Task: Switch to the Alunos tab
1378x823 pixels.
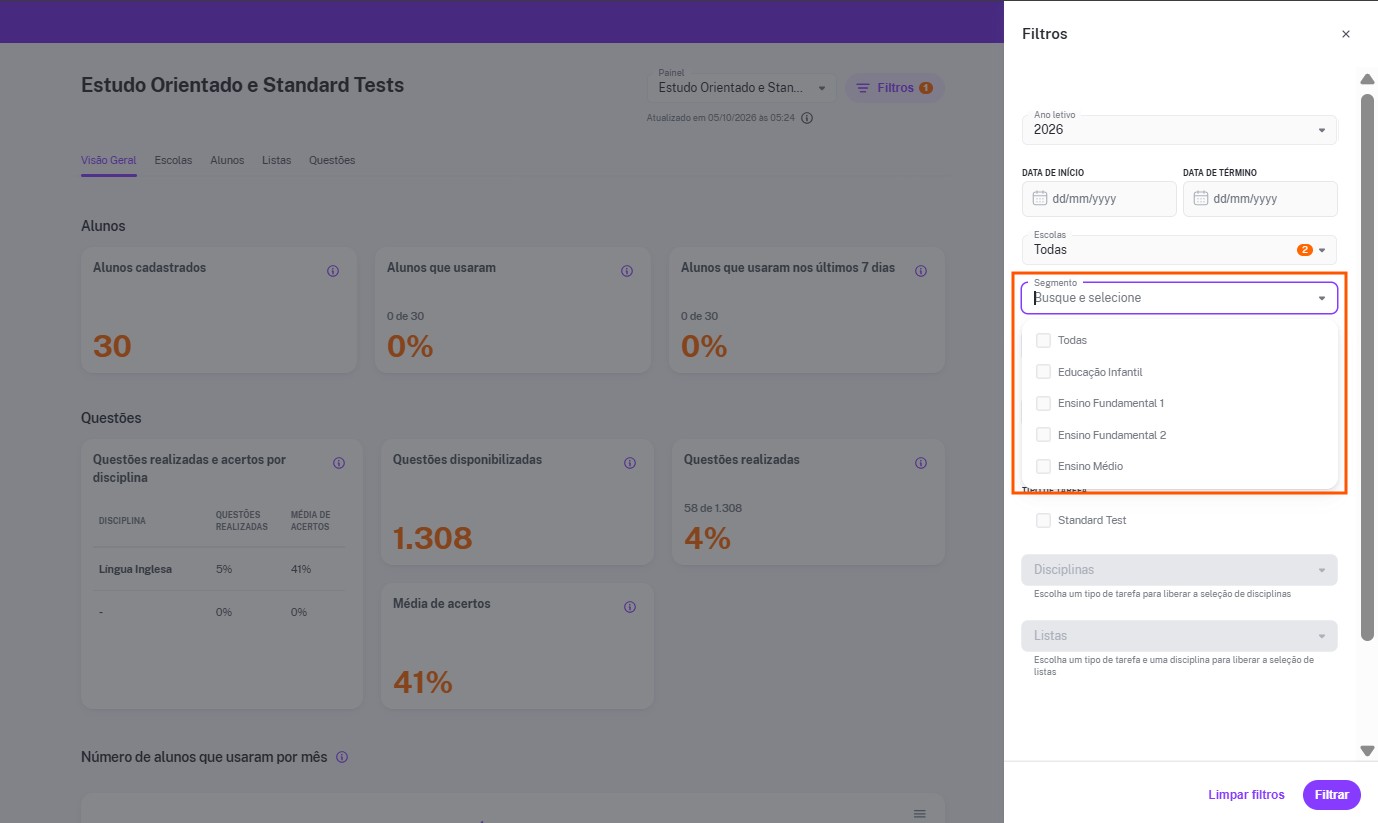Action: click(x=227, y=160)
